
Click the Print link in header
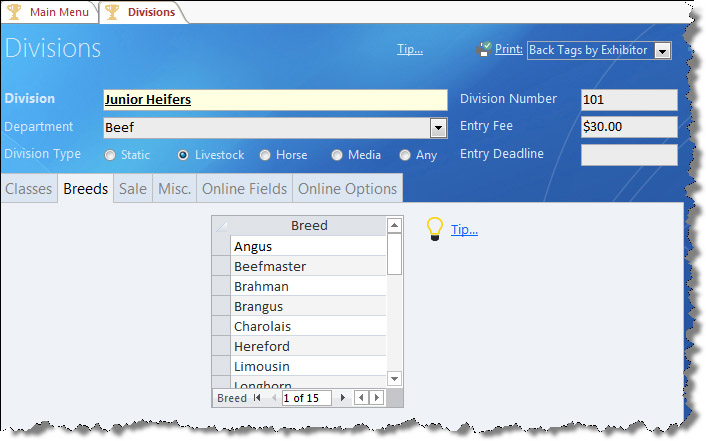click(x=509, y=49)
